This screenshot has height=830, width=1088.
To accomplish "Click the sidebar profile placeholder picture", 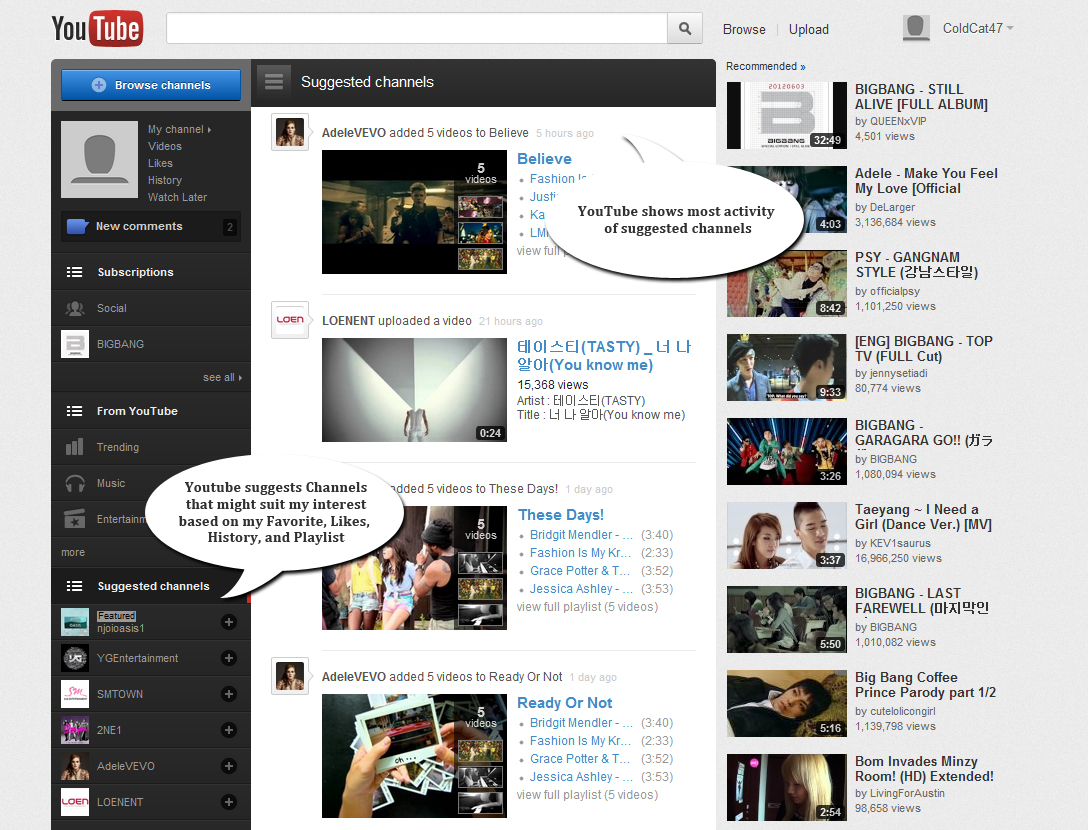I will tap(99, 160).
